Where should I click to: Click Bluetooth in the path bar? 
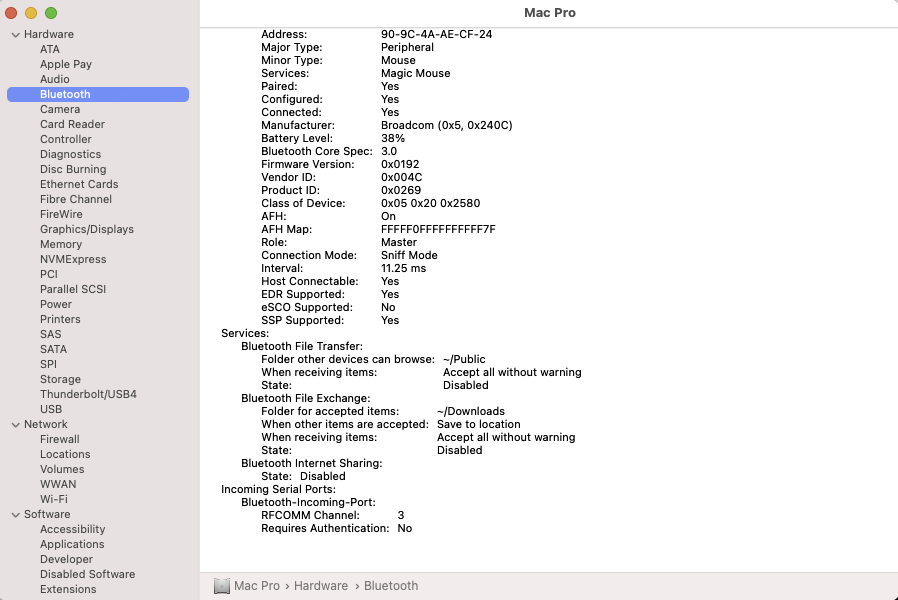tap(391, 586)
